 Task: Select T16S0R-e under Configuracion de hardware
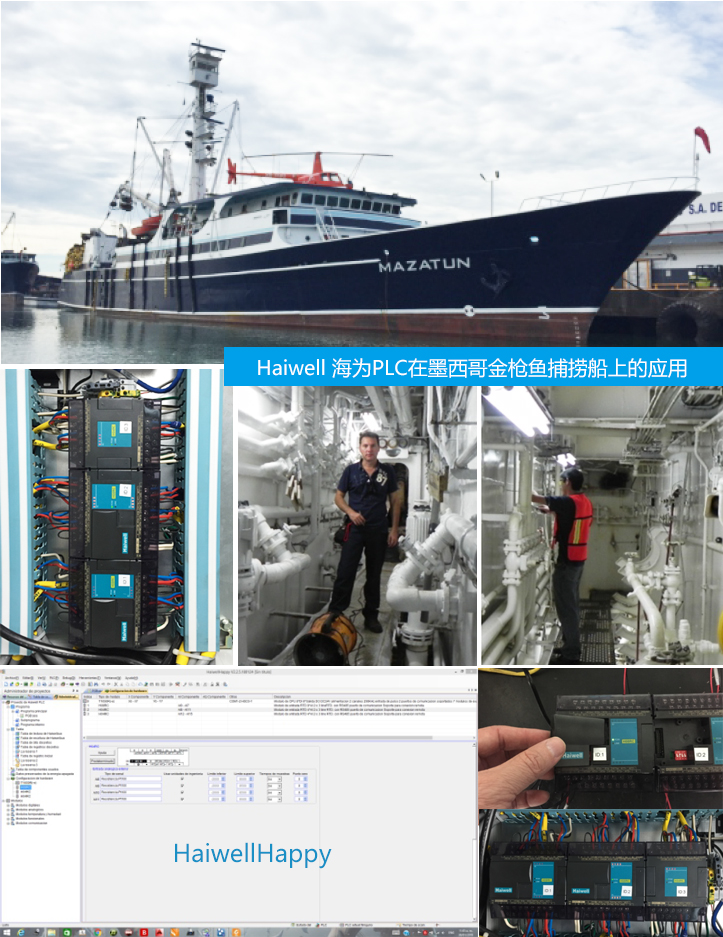27,783
